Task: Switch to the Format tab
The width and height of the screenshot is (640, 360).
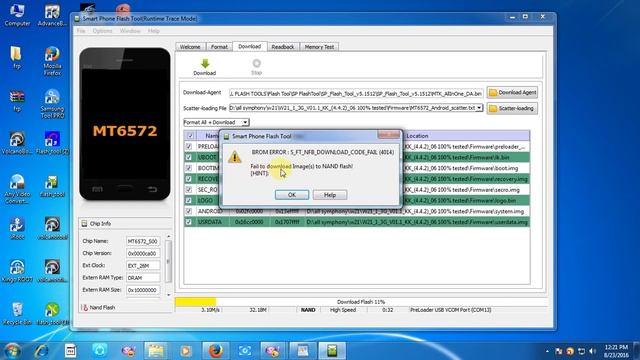Action: pos(219,47)
